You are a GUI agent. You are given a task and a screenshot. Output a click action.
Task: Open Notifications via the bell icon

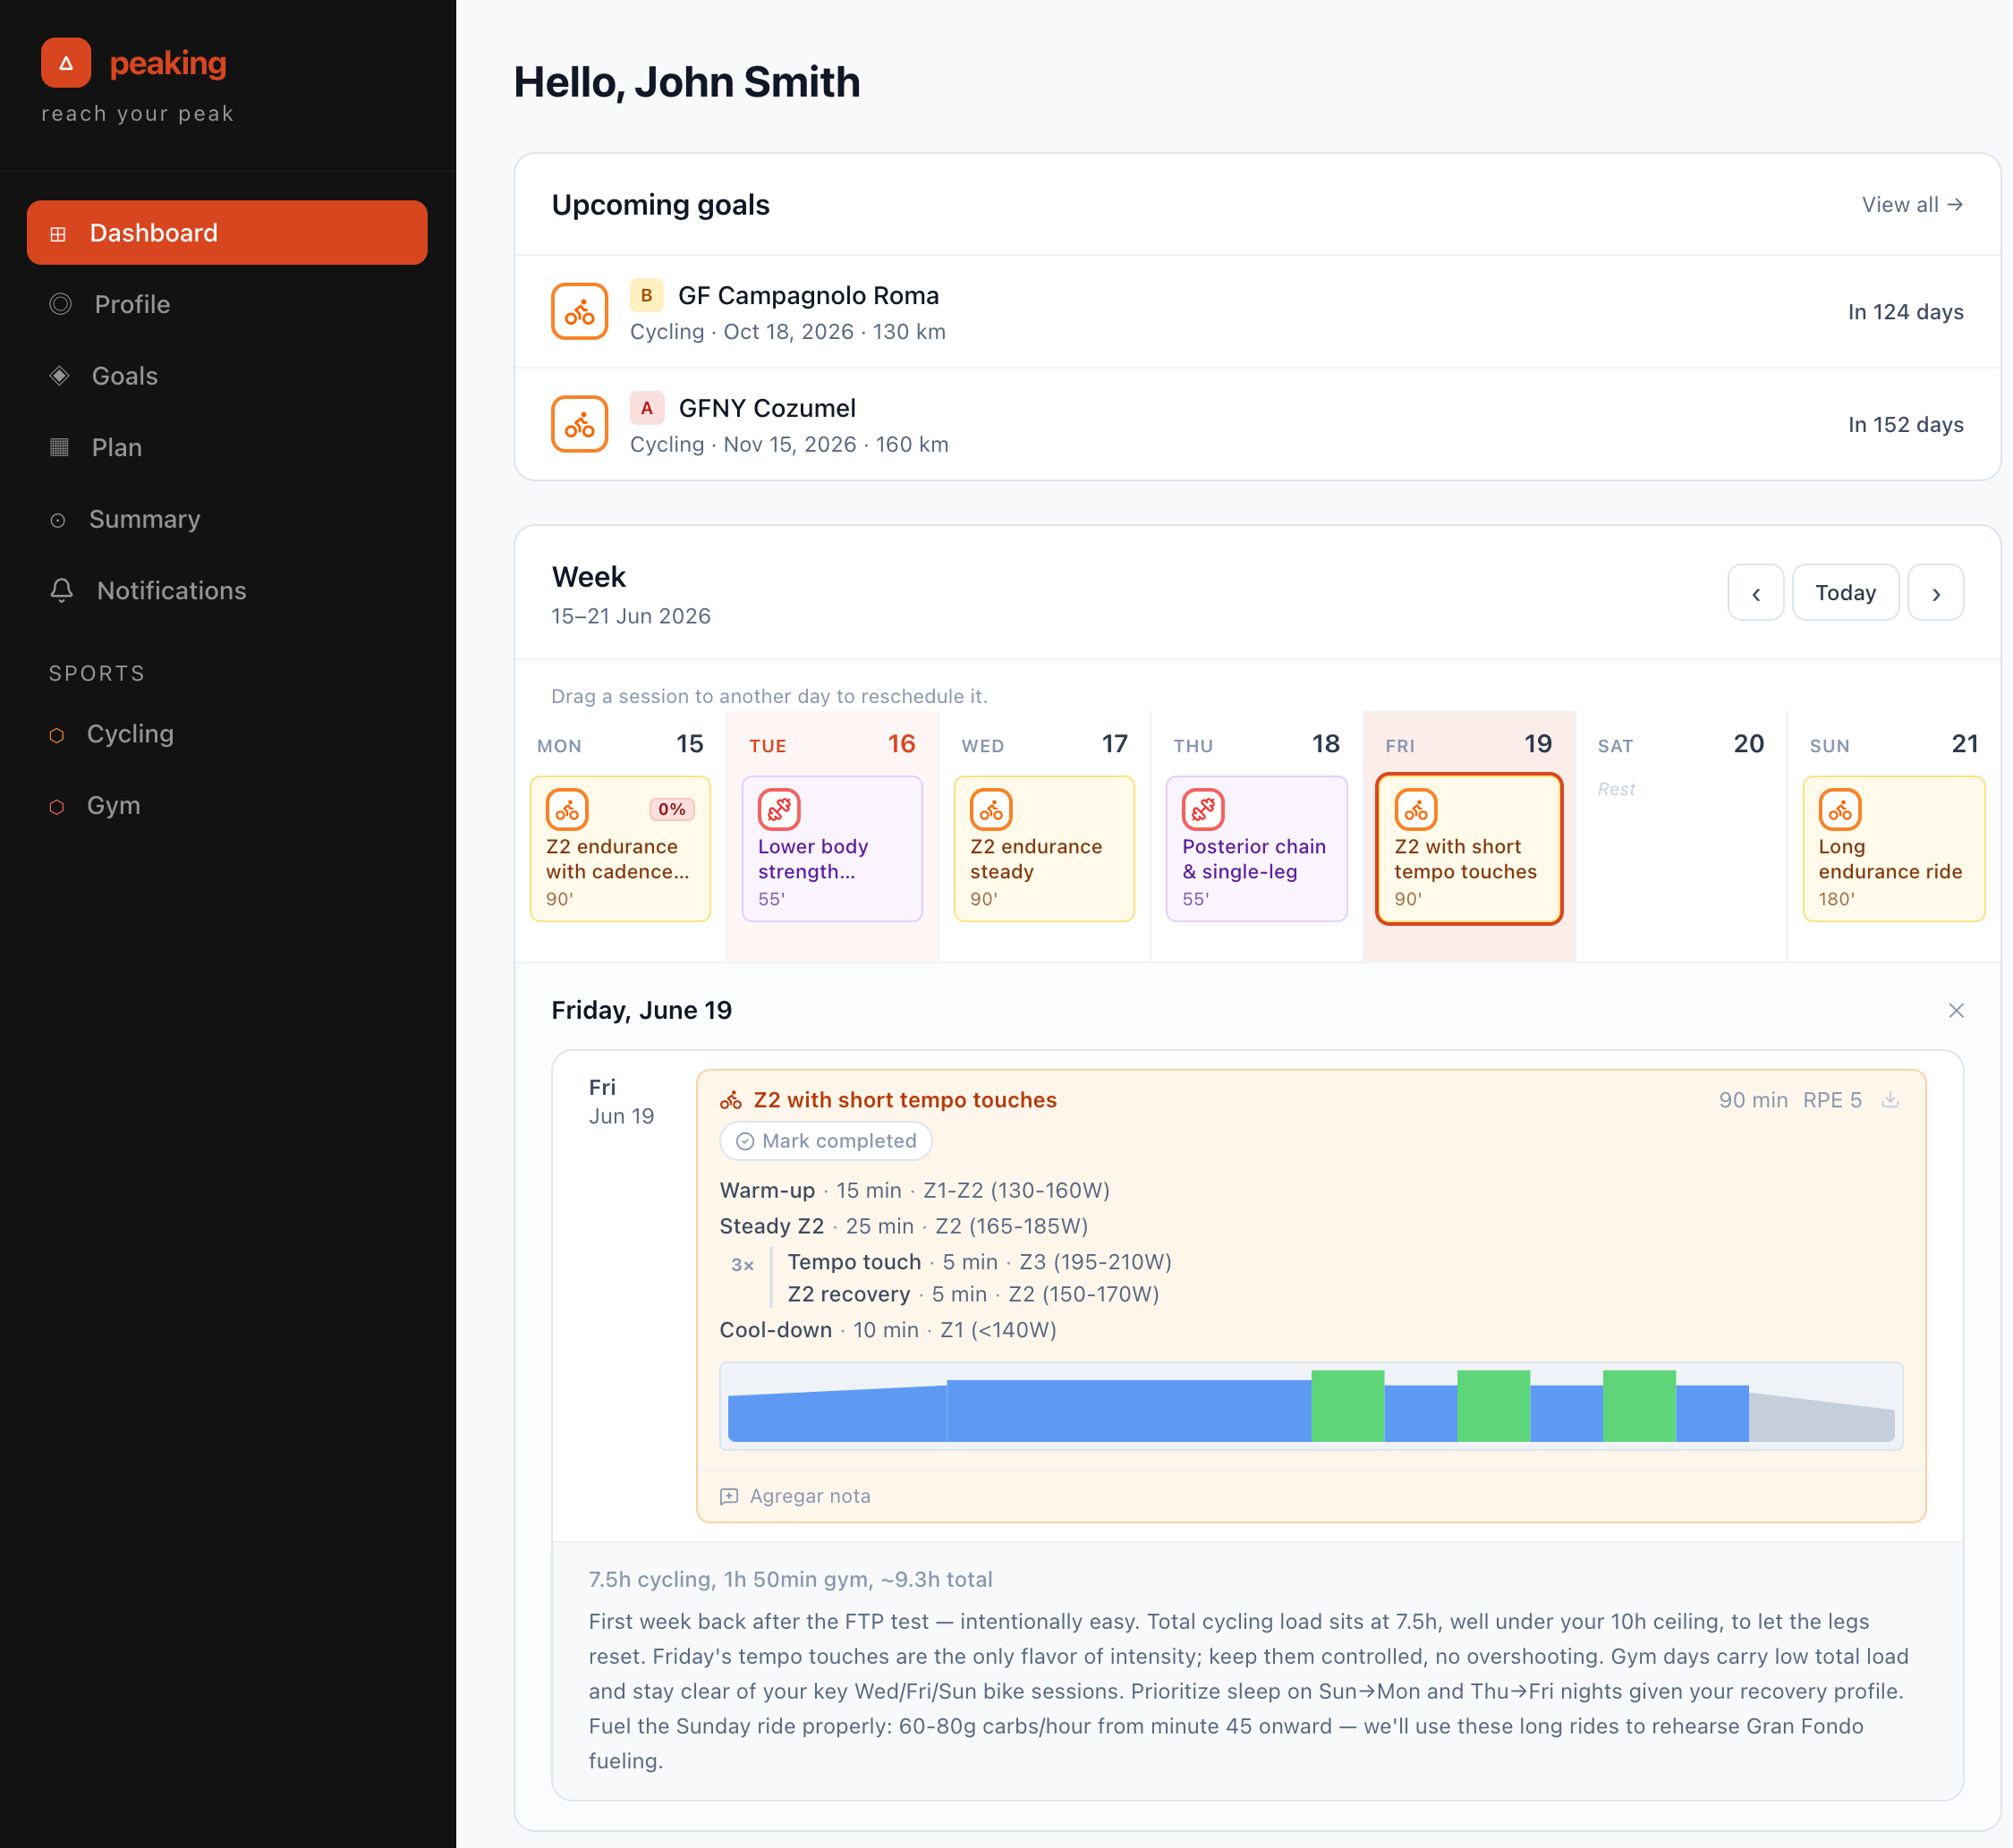click(x=62, y=590)
